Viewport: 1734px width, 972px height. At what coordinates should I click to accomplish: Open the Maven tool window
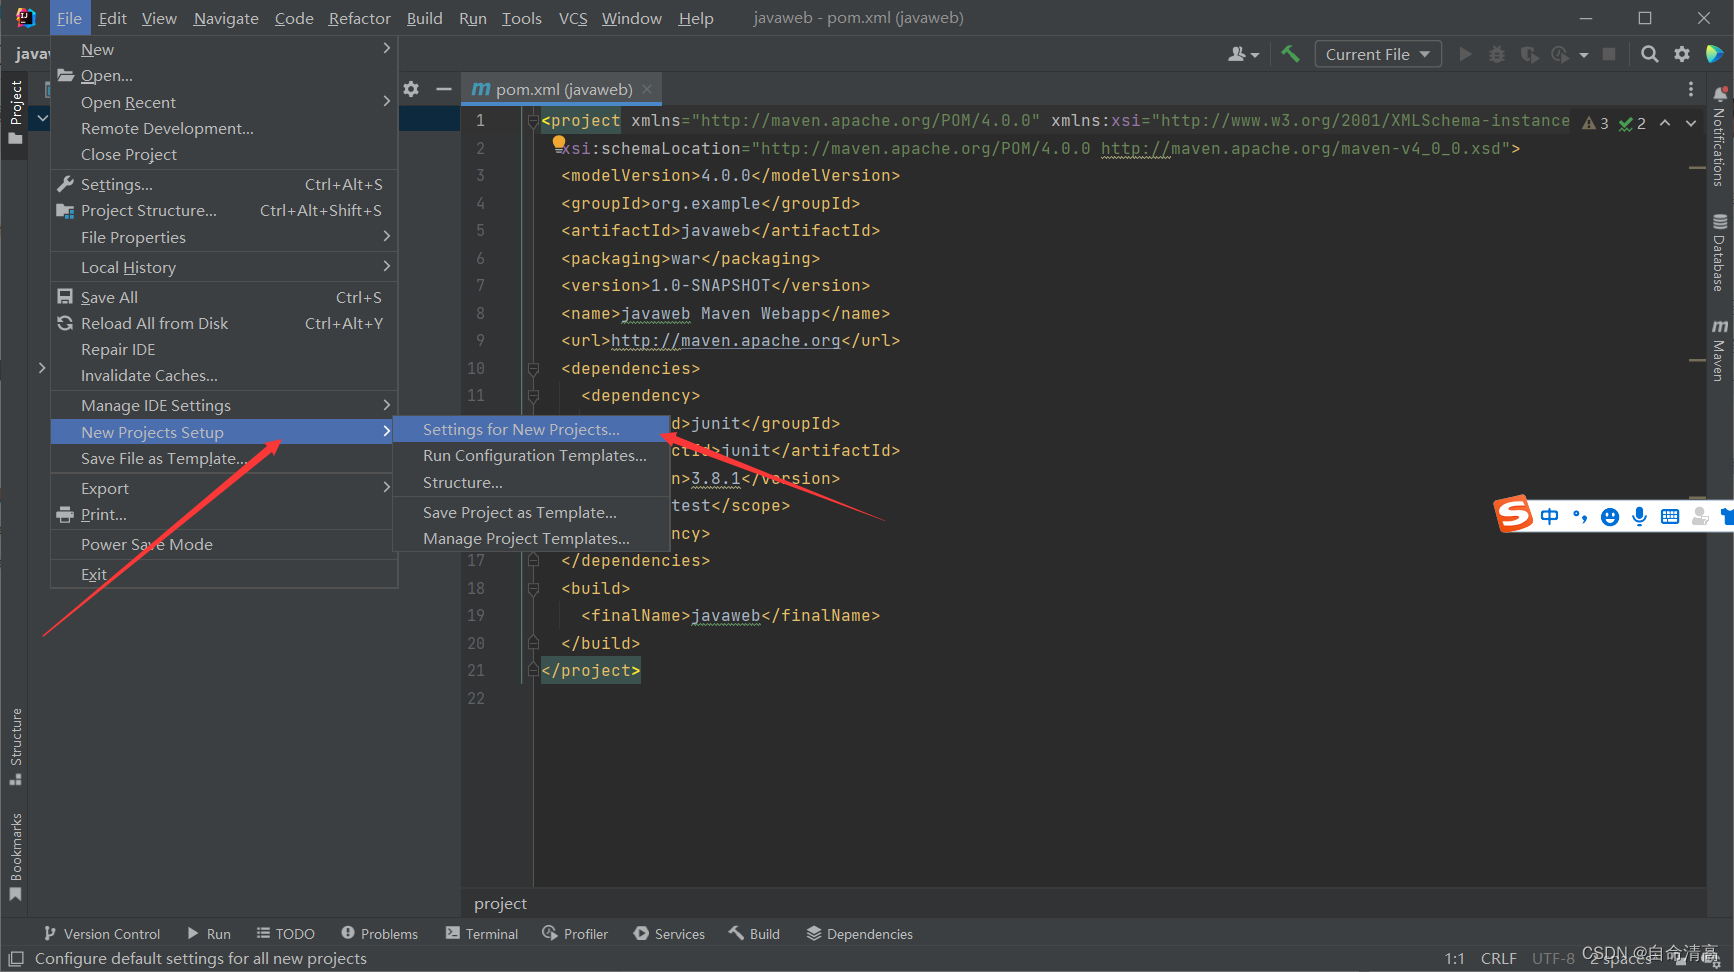click(x=1719, y=350)
